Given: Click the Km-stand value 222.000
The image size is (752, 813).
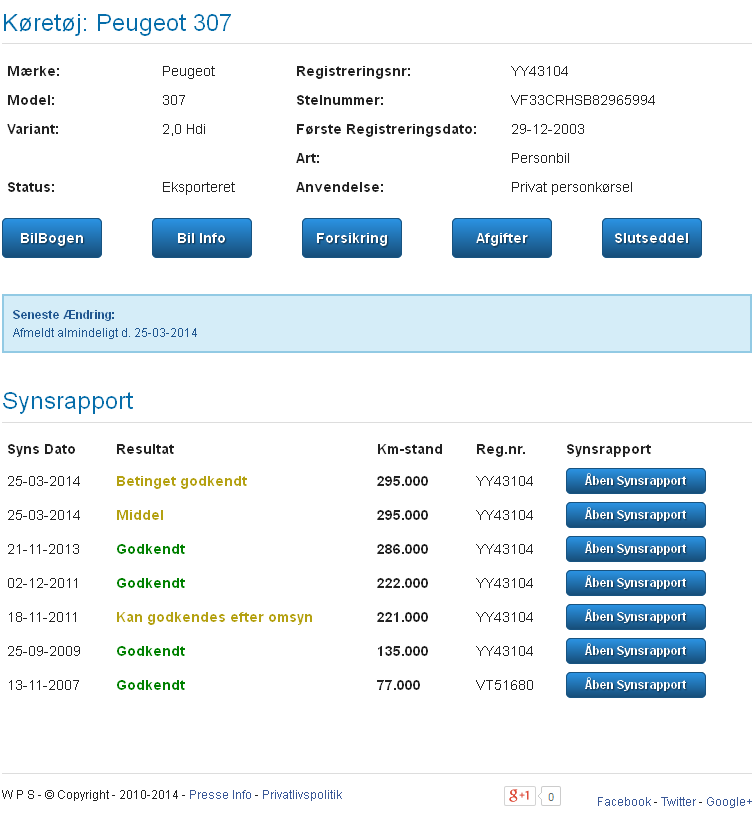Looking at the screenshot, I should [x=402, y=583].
